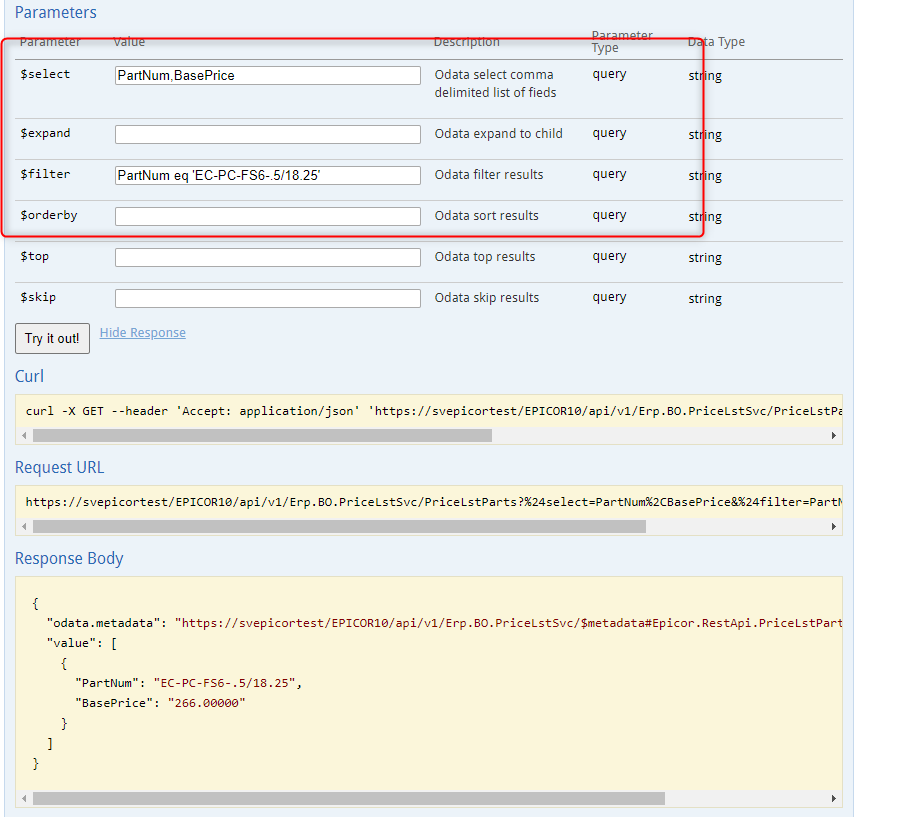This screenshot has height=817, width=920.
Task: Focus the $expand value input box
Action: [268, 134]
